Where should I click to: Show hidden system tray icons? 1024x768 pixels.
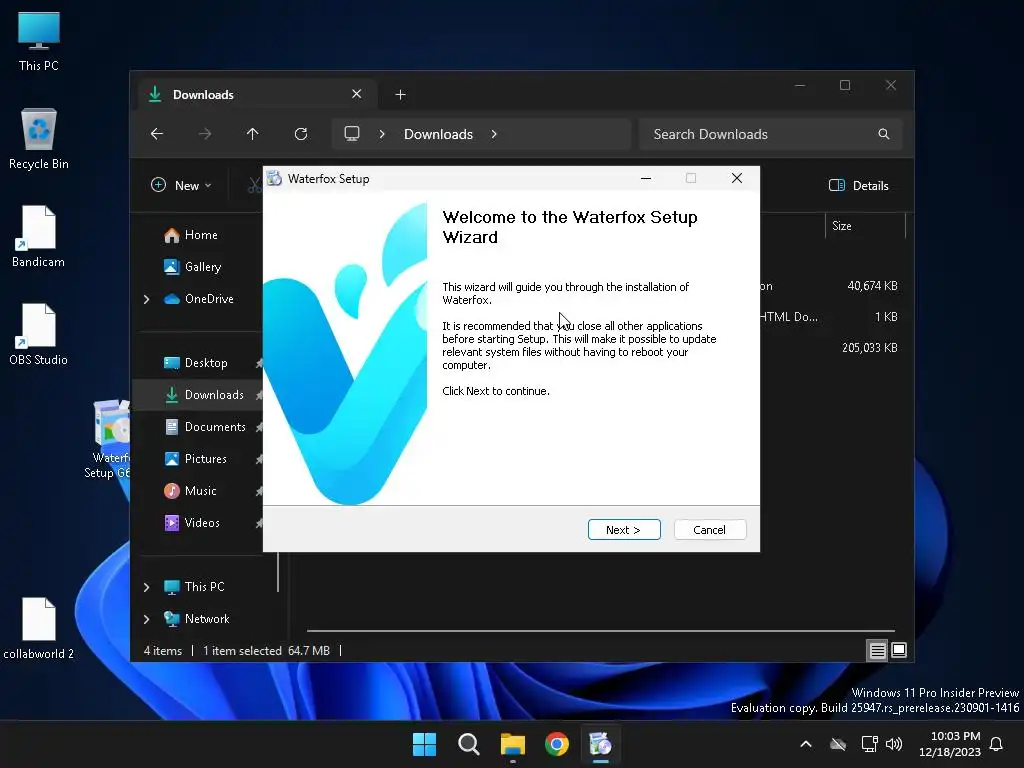[806, 744]
